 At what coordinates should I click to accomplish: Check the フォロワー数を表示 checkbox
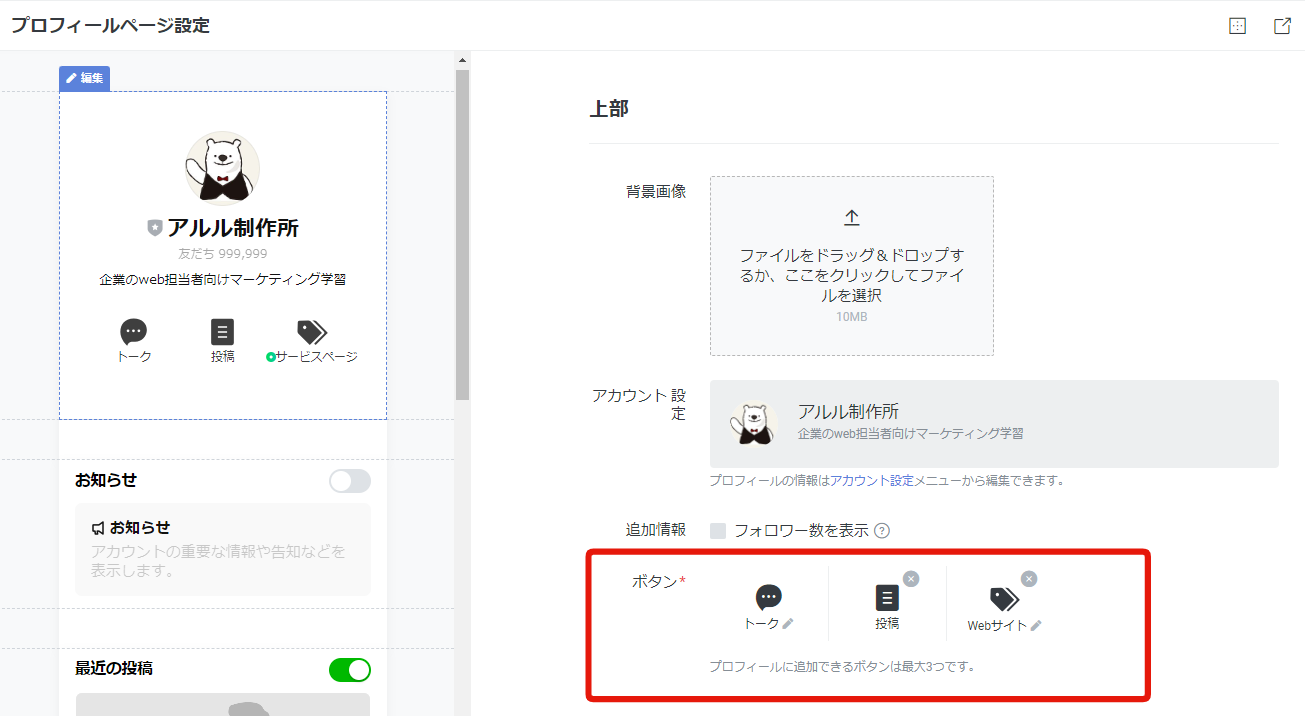[x=718, y=531]
